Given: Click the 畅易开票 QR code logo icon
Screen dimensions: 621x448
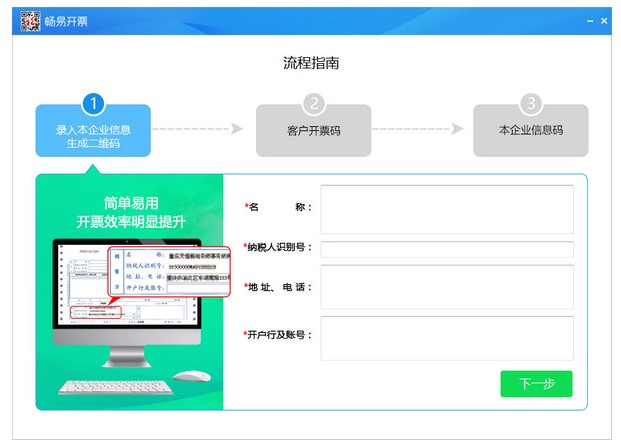Looking at the screenshot, I should tap(30, 21).
